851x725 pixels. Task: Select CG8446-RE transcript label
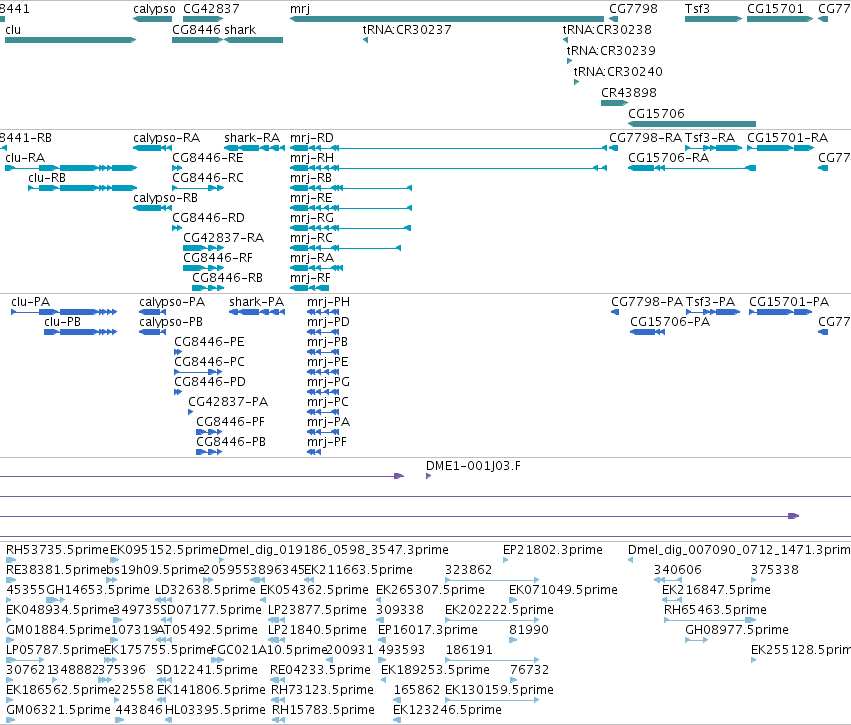208,158
